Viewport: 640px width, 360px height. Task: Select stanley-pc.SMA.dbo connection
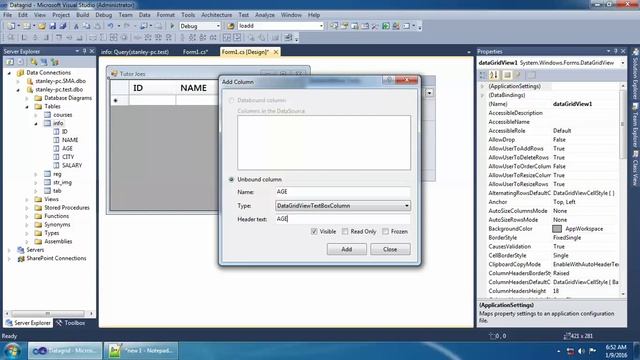[60, 81]
